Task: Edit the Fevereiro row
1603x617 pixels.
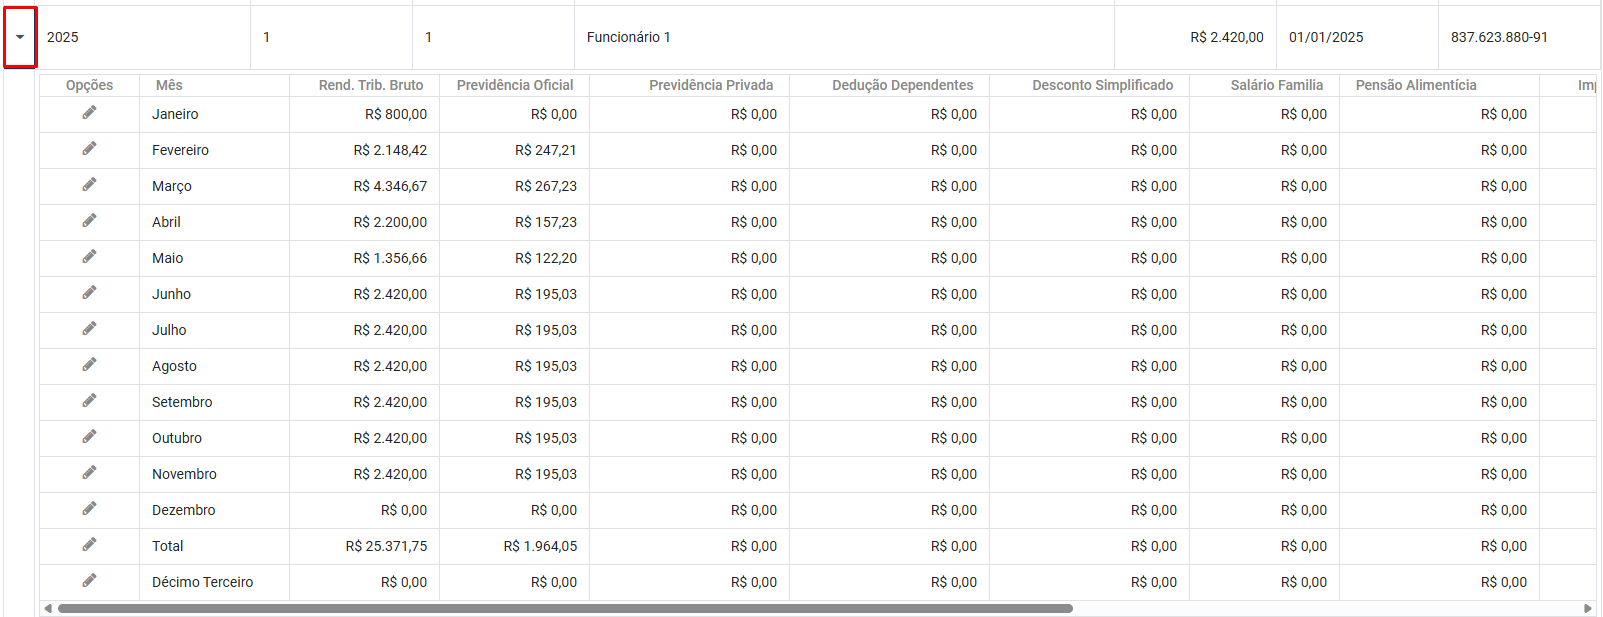Action: pyautogui.click(x=89, y=149)
